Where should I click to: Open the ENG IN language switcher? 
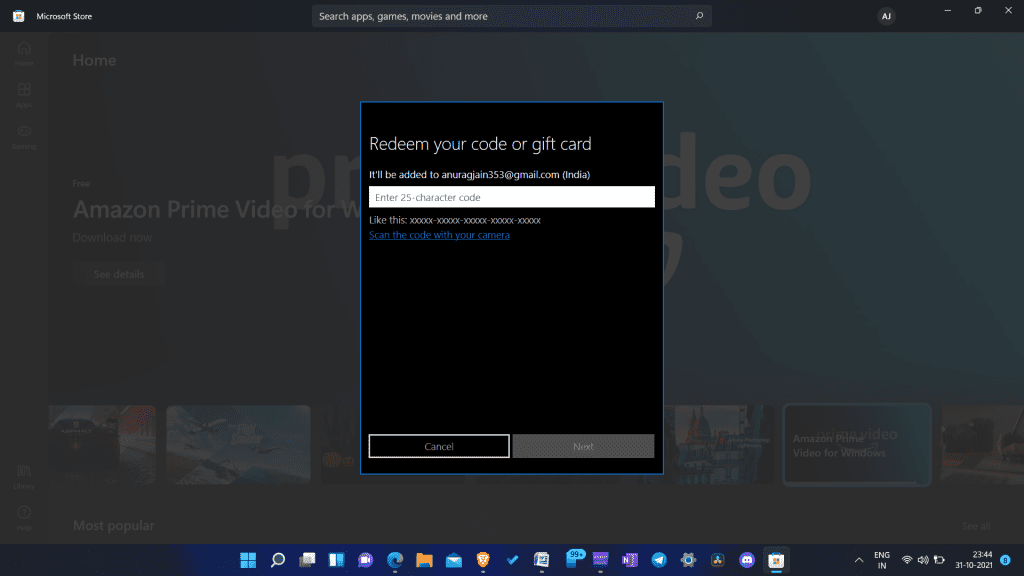(x=881, y=561)
